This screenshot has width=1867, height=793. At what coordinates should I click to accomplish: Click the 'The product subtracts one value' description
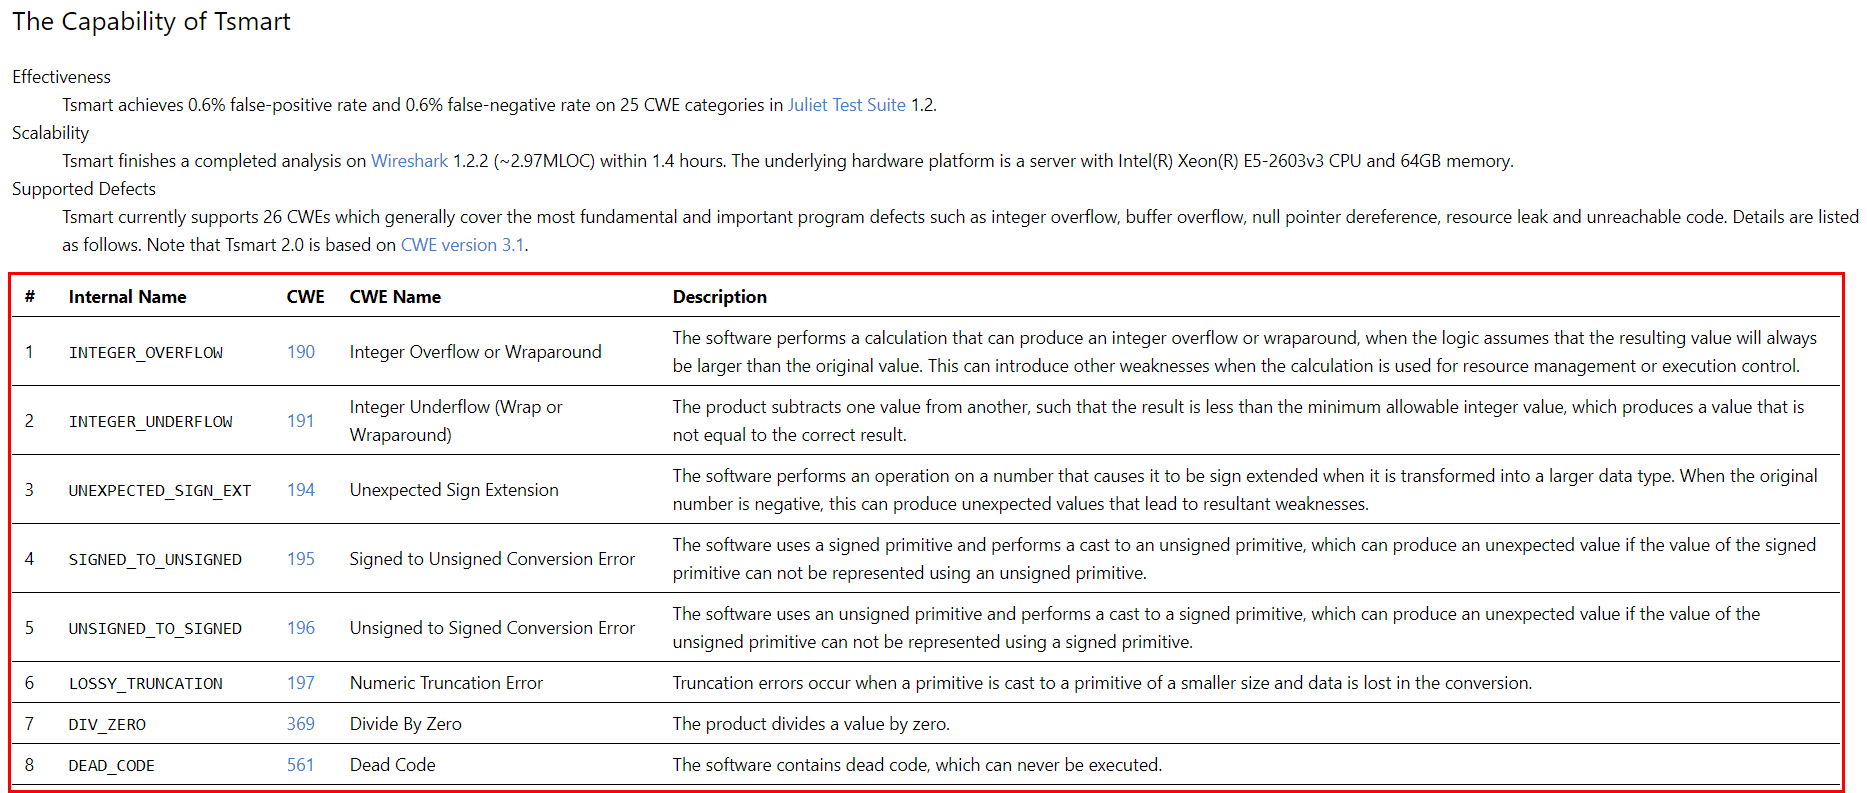(1239, 421)
